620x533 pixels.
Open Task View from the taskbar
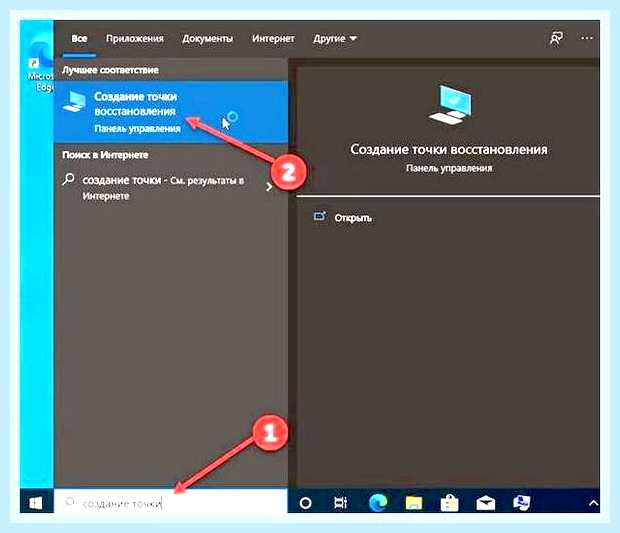pyautogui.click(x=340, y=503)
